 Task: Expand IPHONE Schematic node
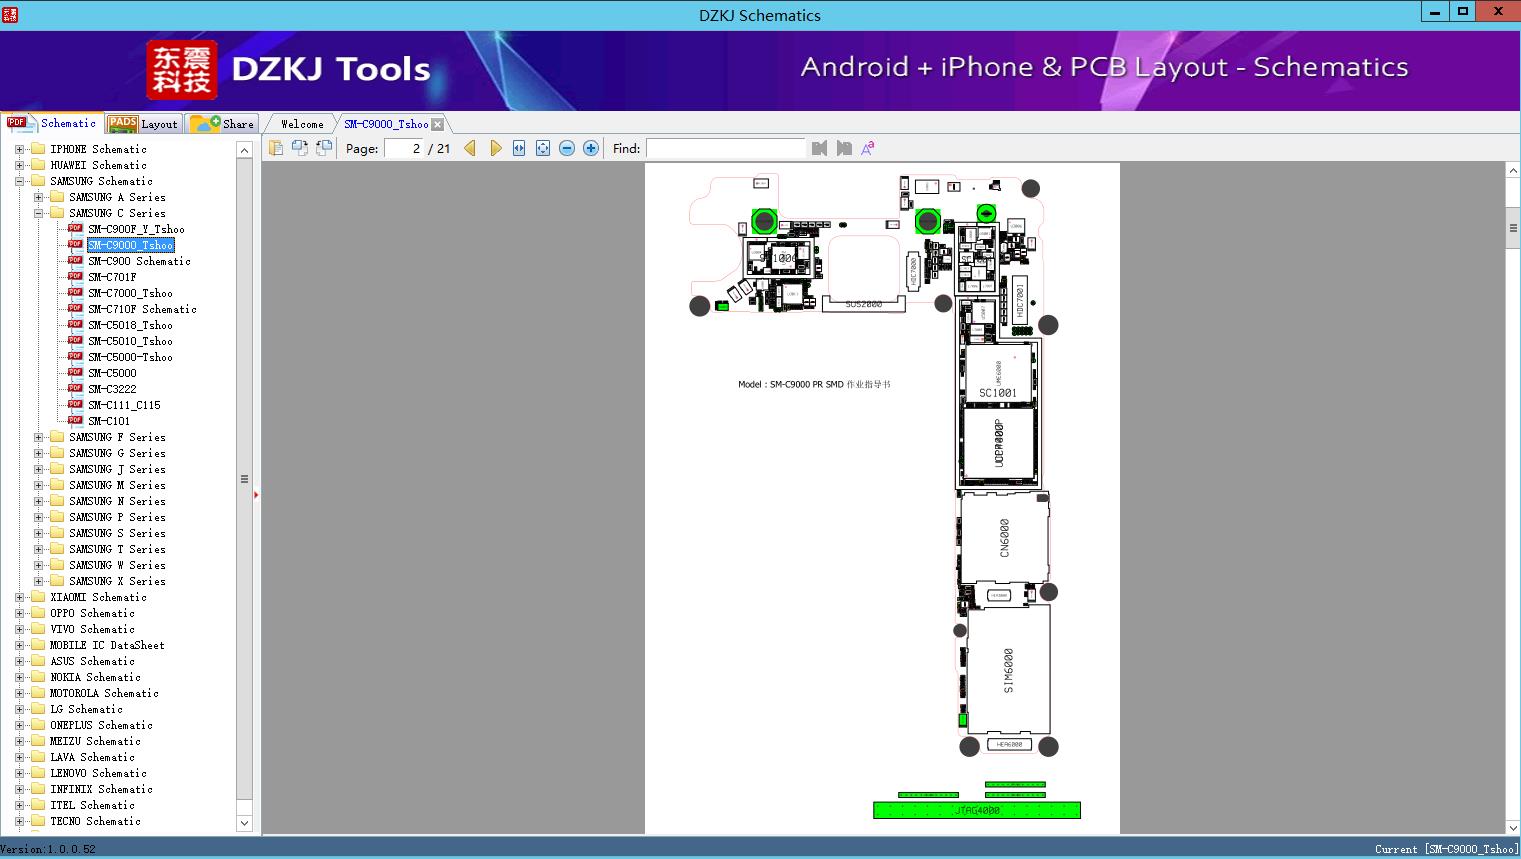point(19,149)
